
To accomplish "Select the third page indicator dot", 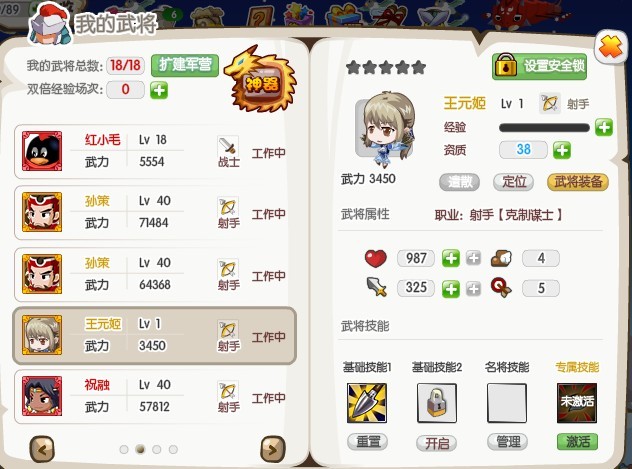I will pyautogui.click(x=157, y=449).
